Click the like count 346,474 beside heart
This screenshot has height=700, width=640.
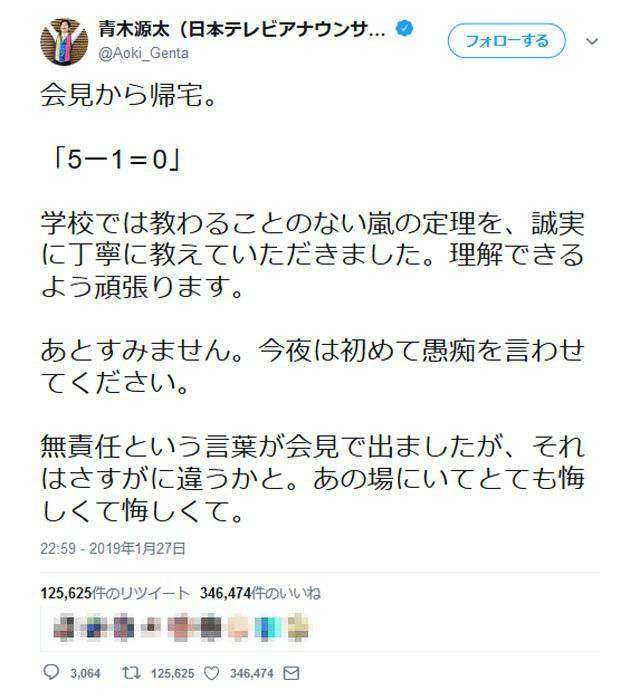click(x=252, y=673)
